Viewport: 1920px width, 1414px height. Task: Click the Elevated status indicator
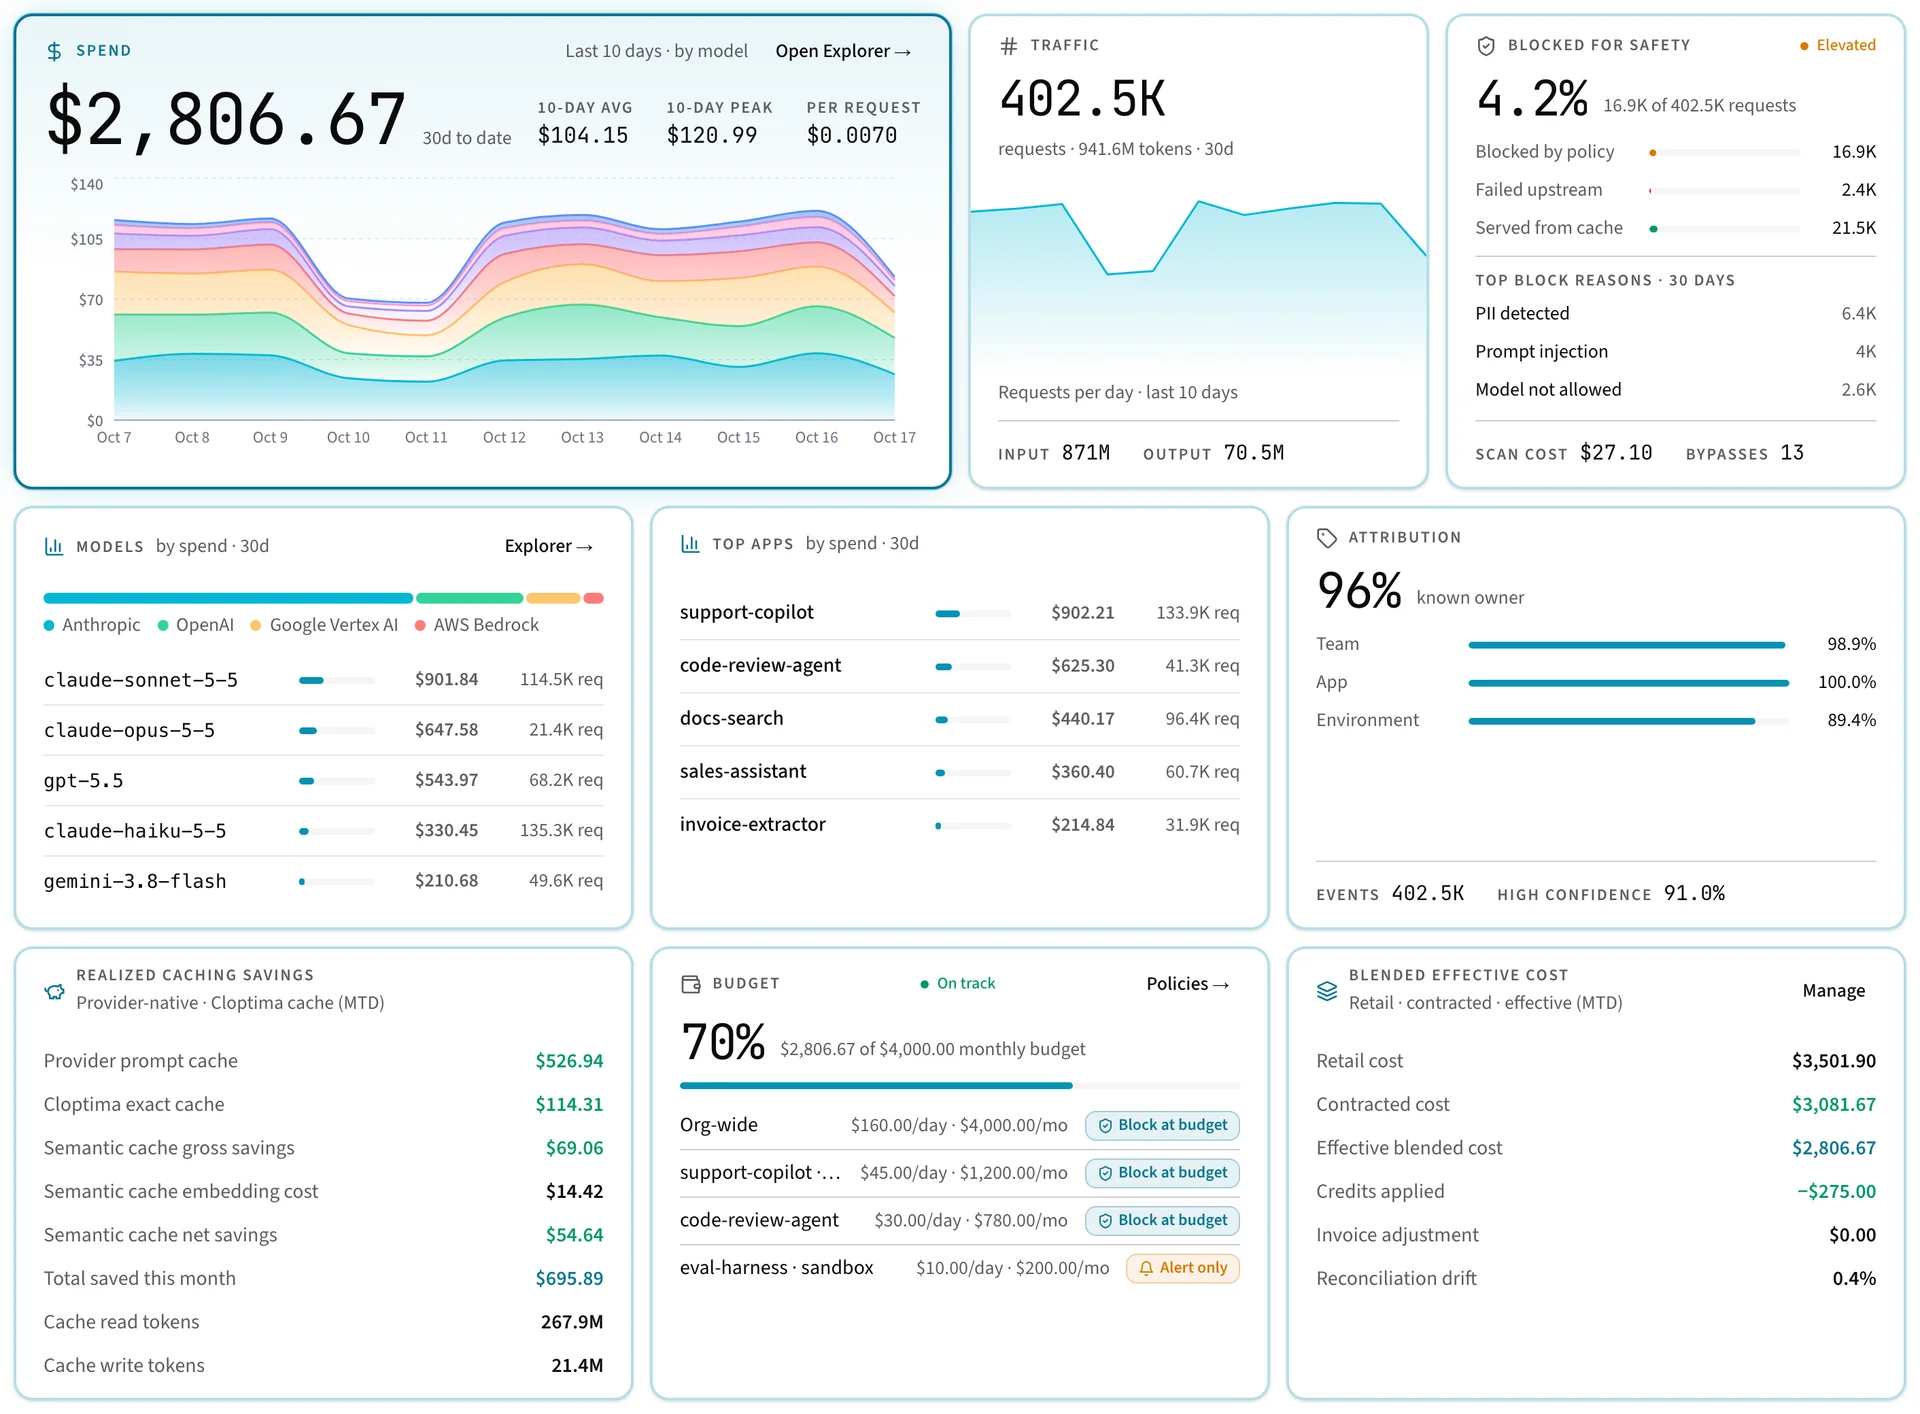1837,45
